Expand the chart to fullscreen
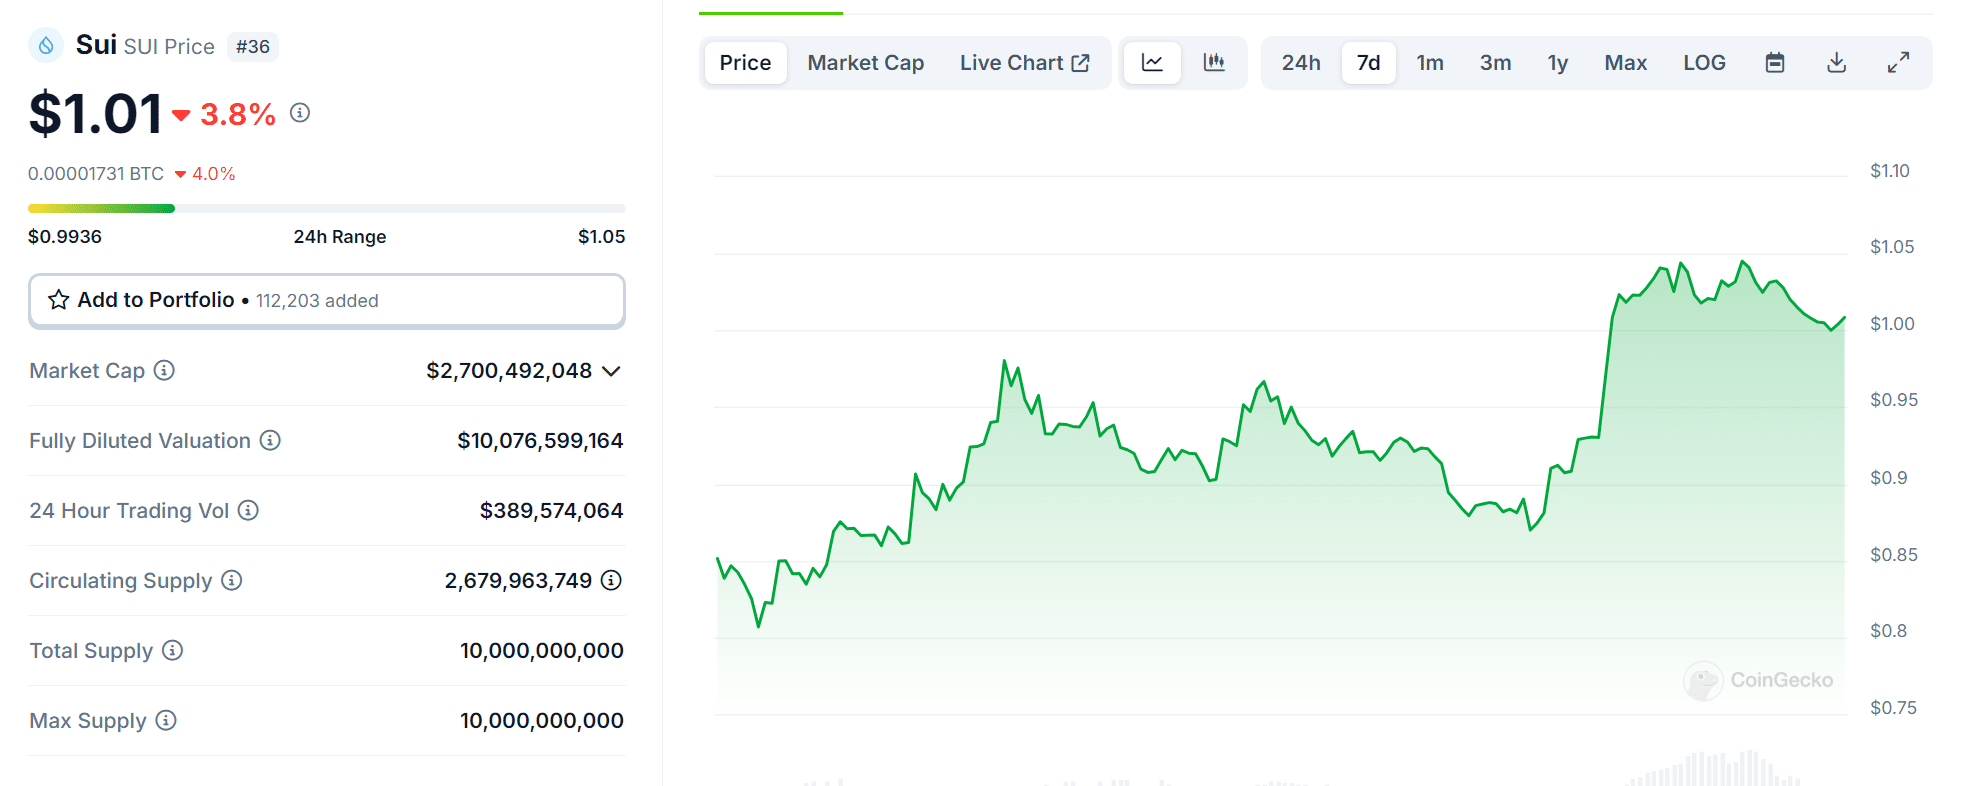This screenshot has width=1962, height=786. (1898, 63)
